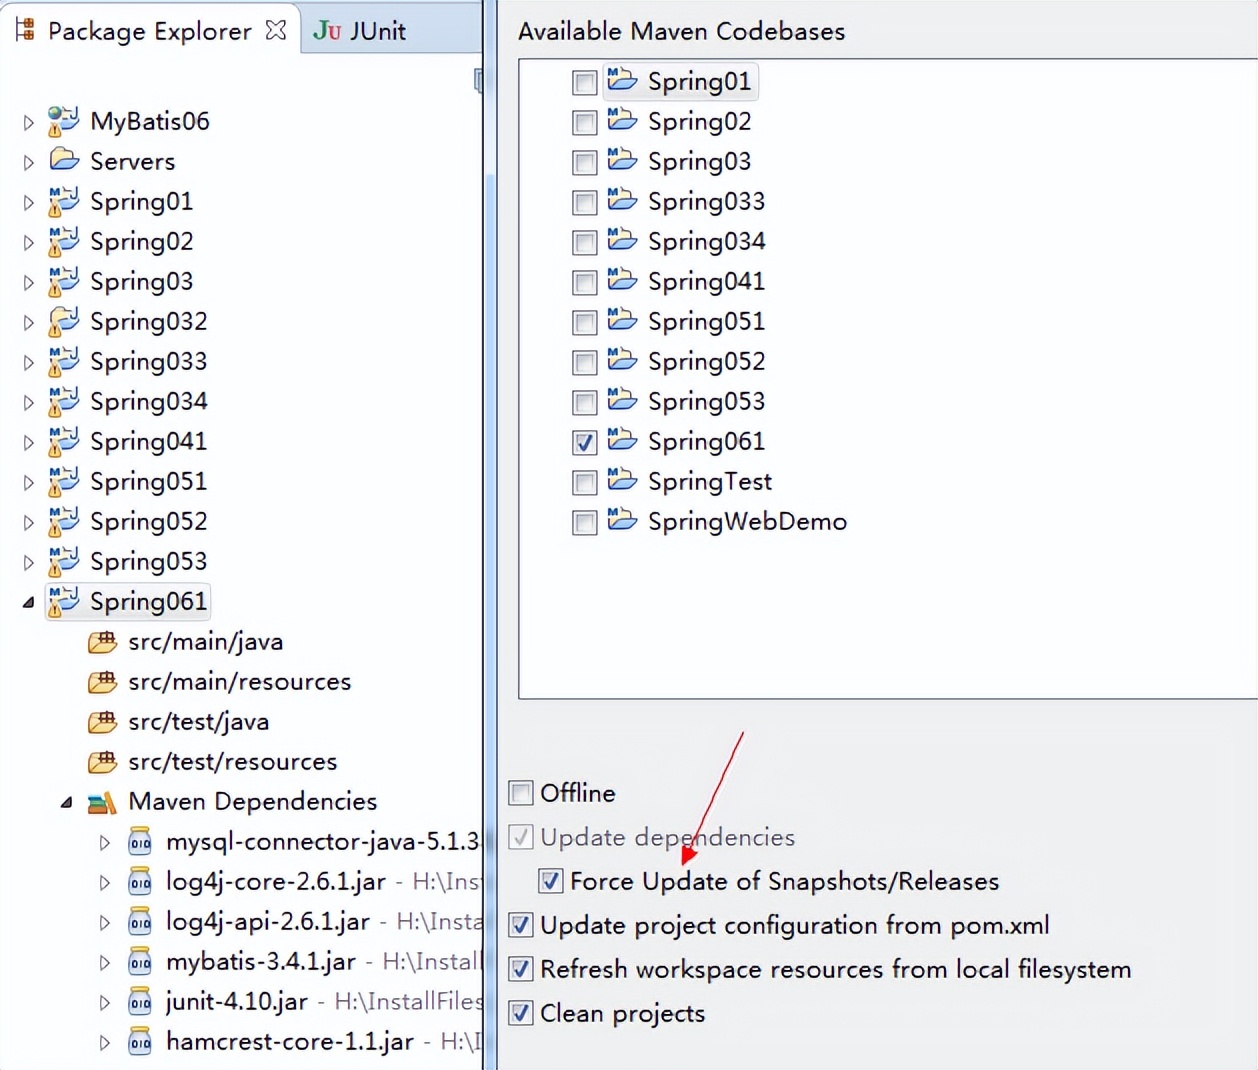
Task: Collapse the Maven Dependencies node
Action: click(x=66, y=802)
